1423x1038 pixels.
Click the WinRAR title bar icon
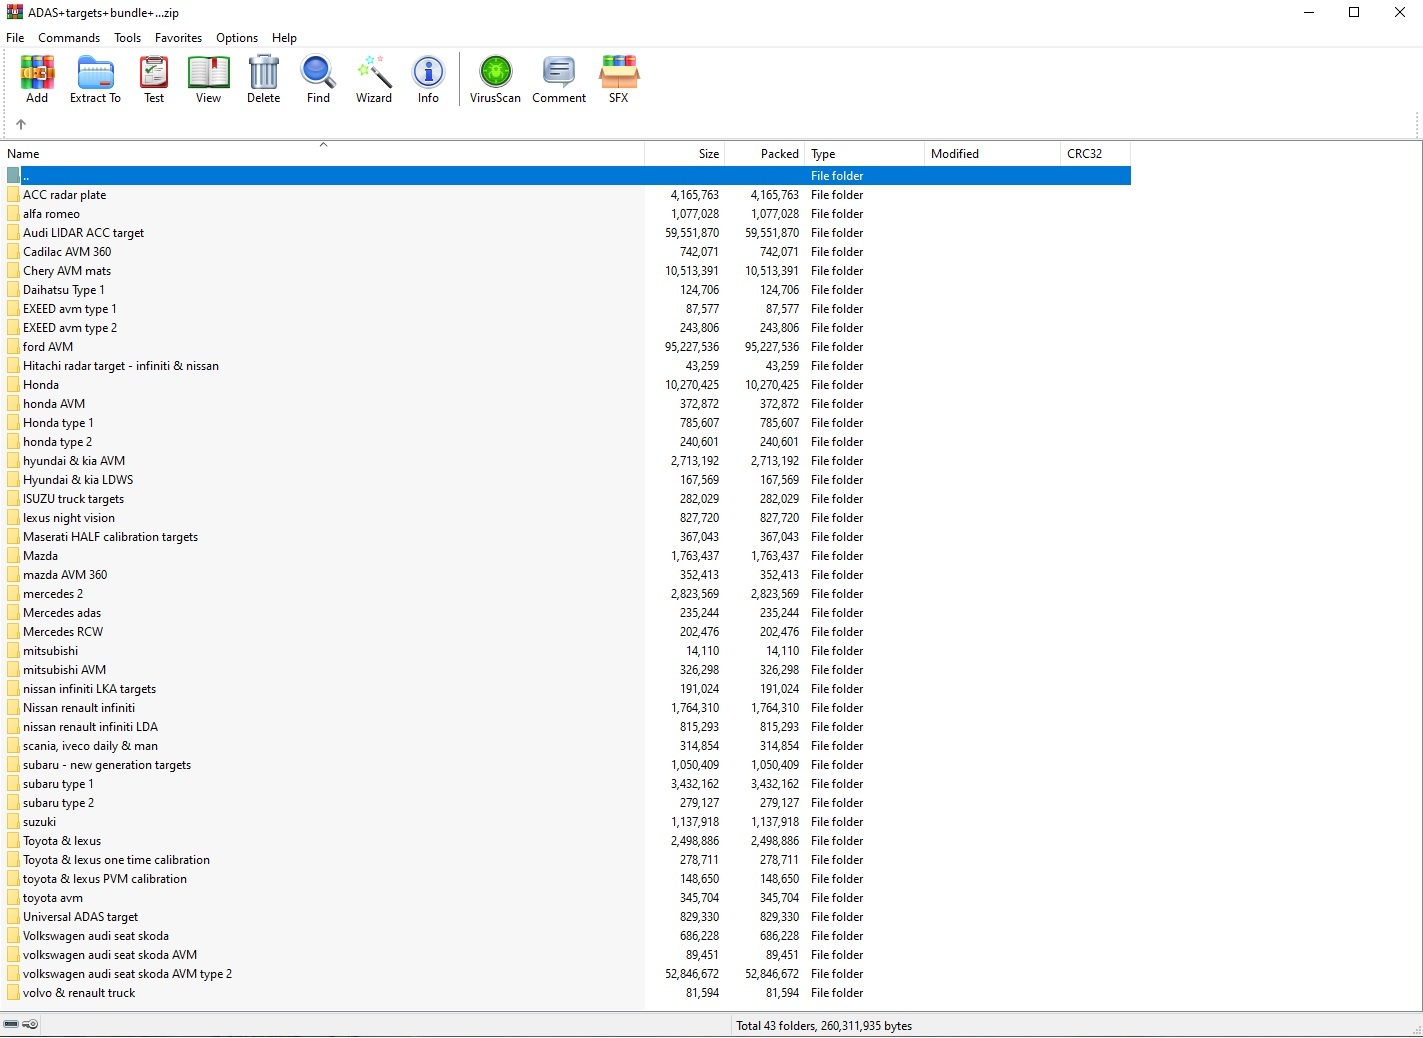pos(14,12)
